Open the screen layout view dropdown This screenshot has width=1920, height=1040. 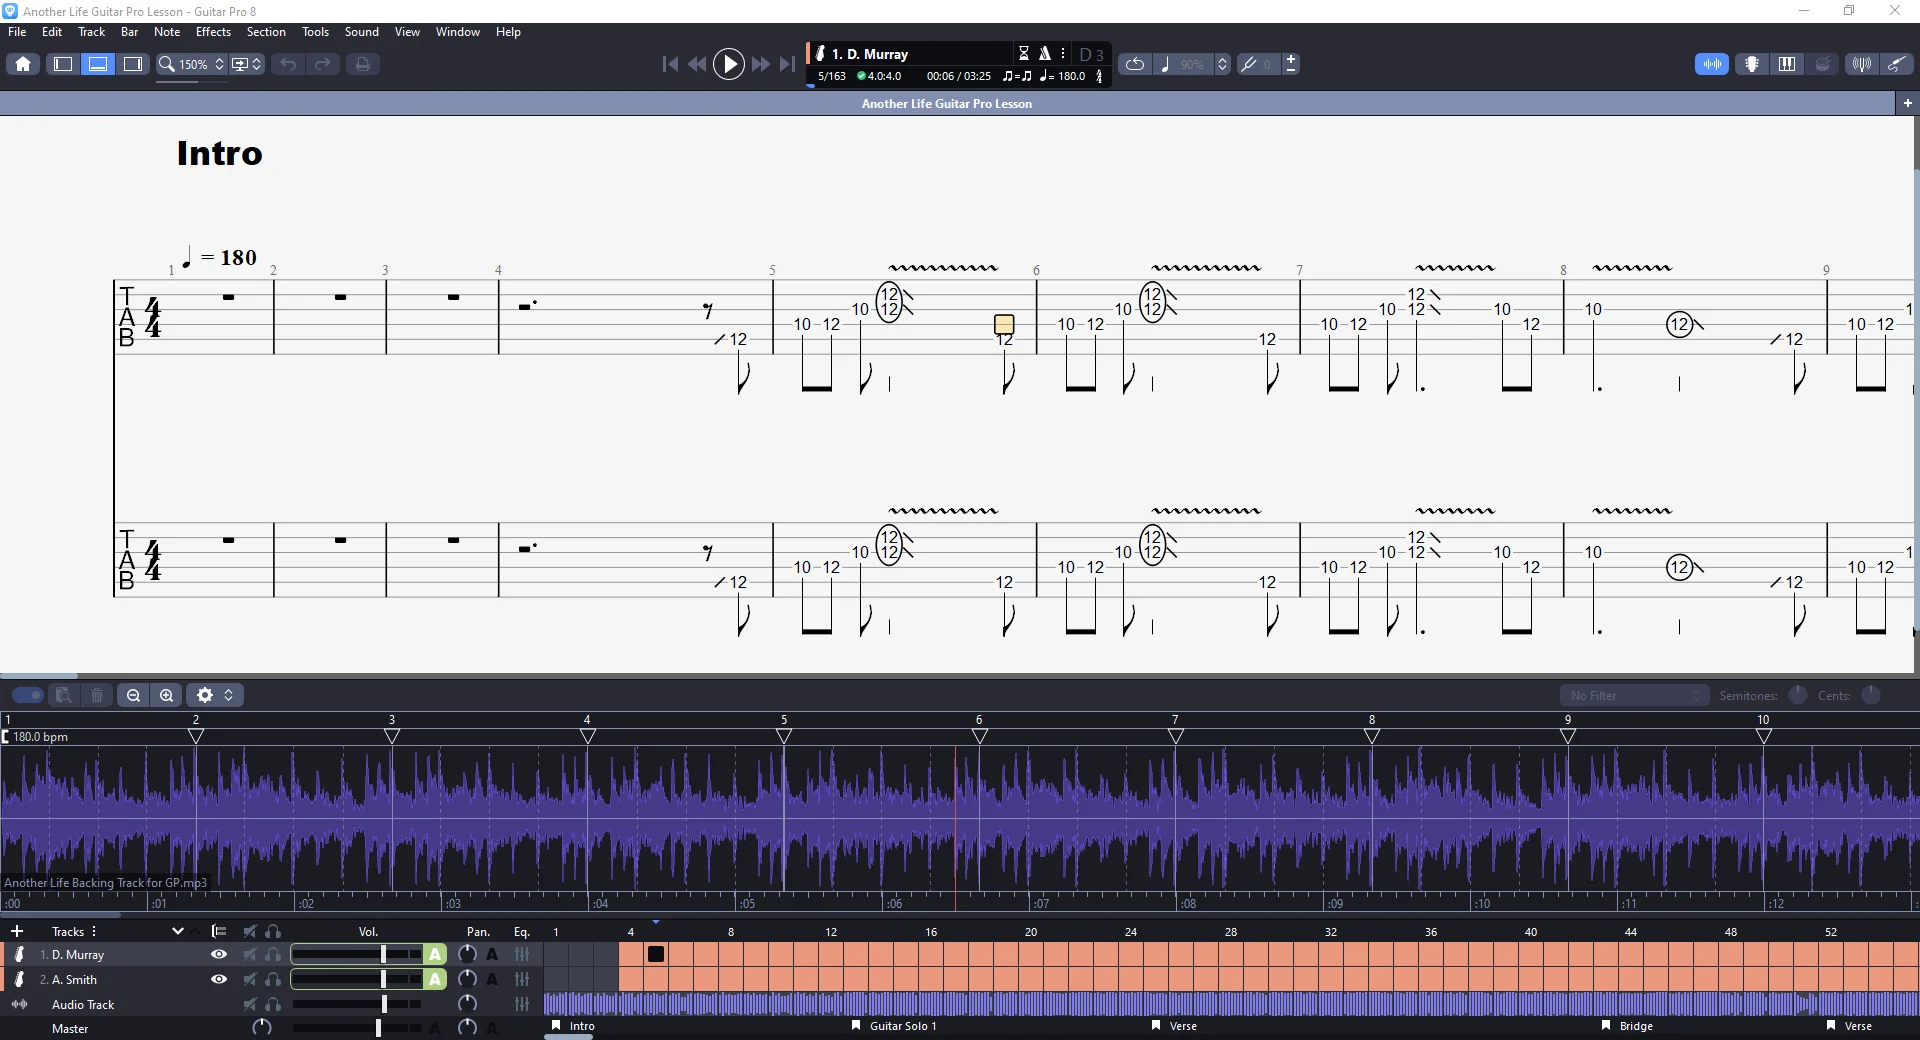pyautogui.click(x=247, y=64)
